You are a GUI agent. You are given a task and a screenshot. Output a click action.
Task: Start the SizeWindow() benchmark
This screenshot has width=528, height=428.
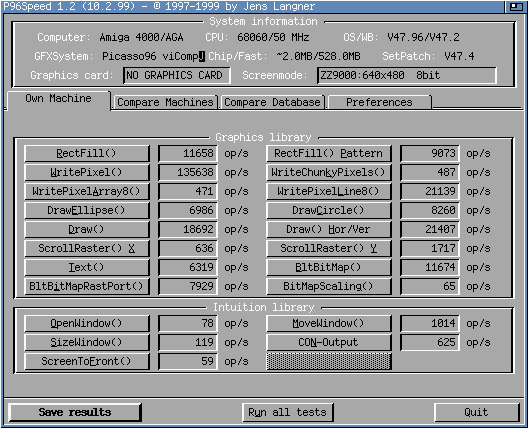[87, 342]
